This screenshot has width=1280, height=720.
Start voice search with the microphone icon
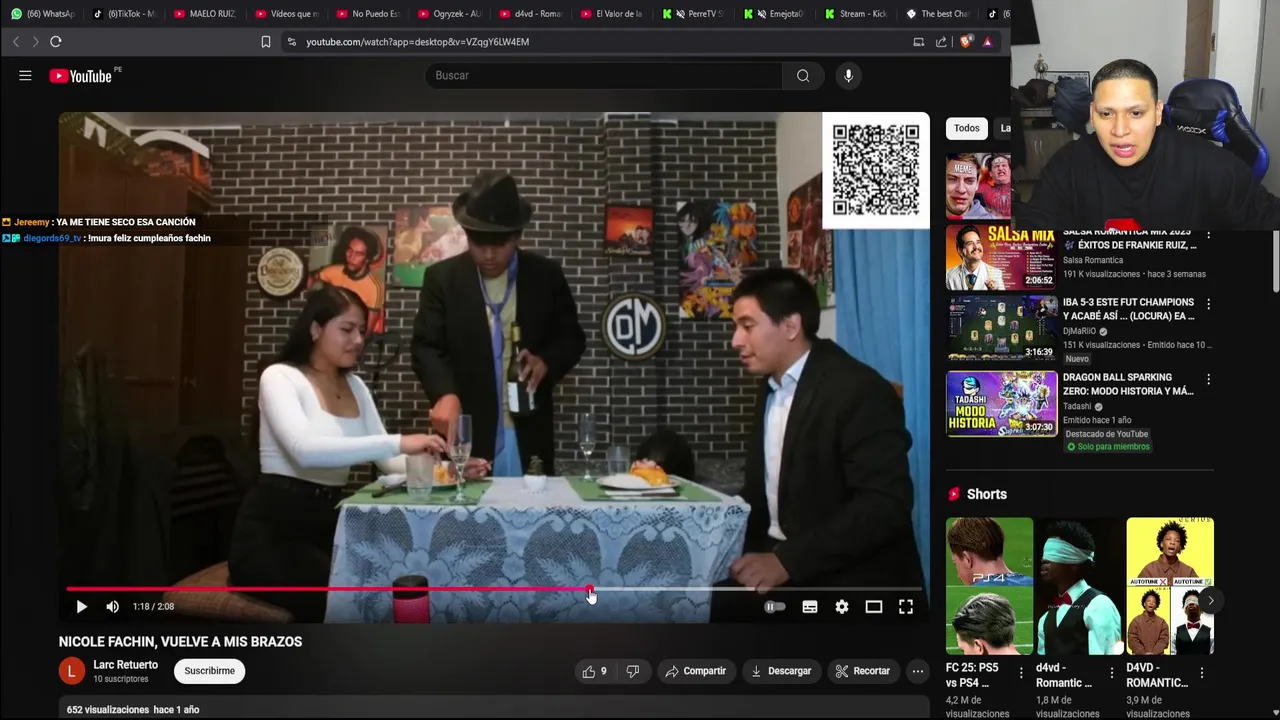pos(848,76)
